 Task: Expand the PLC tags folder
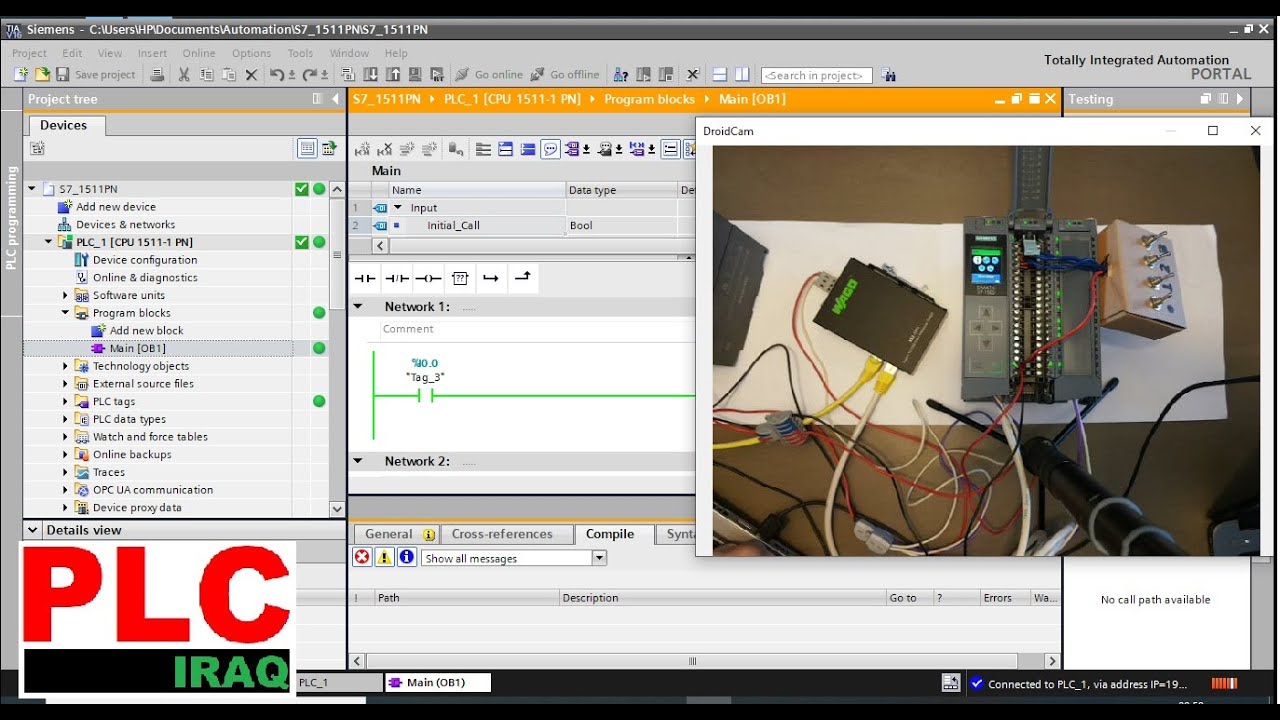pos(66,402)
